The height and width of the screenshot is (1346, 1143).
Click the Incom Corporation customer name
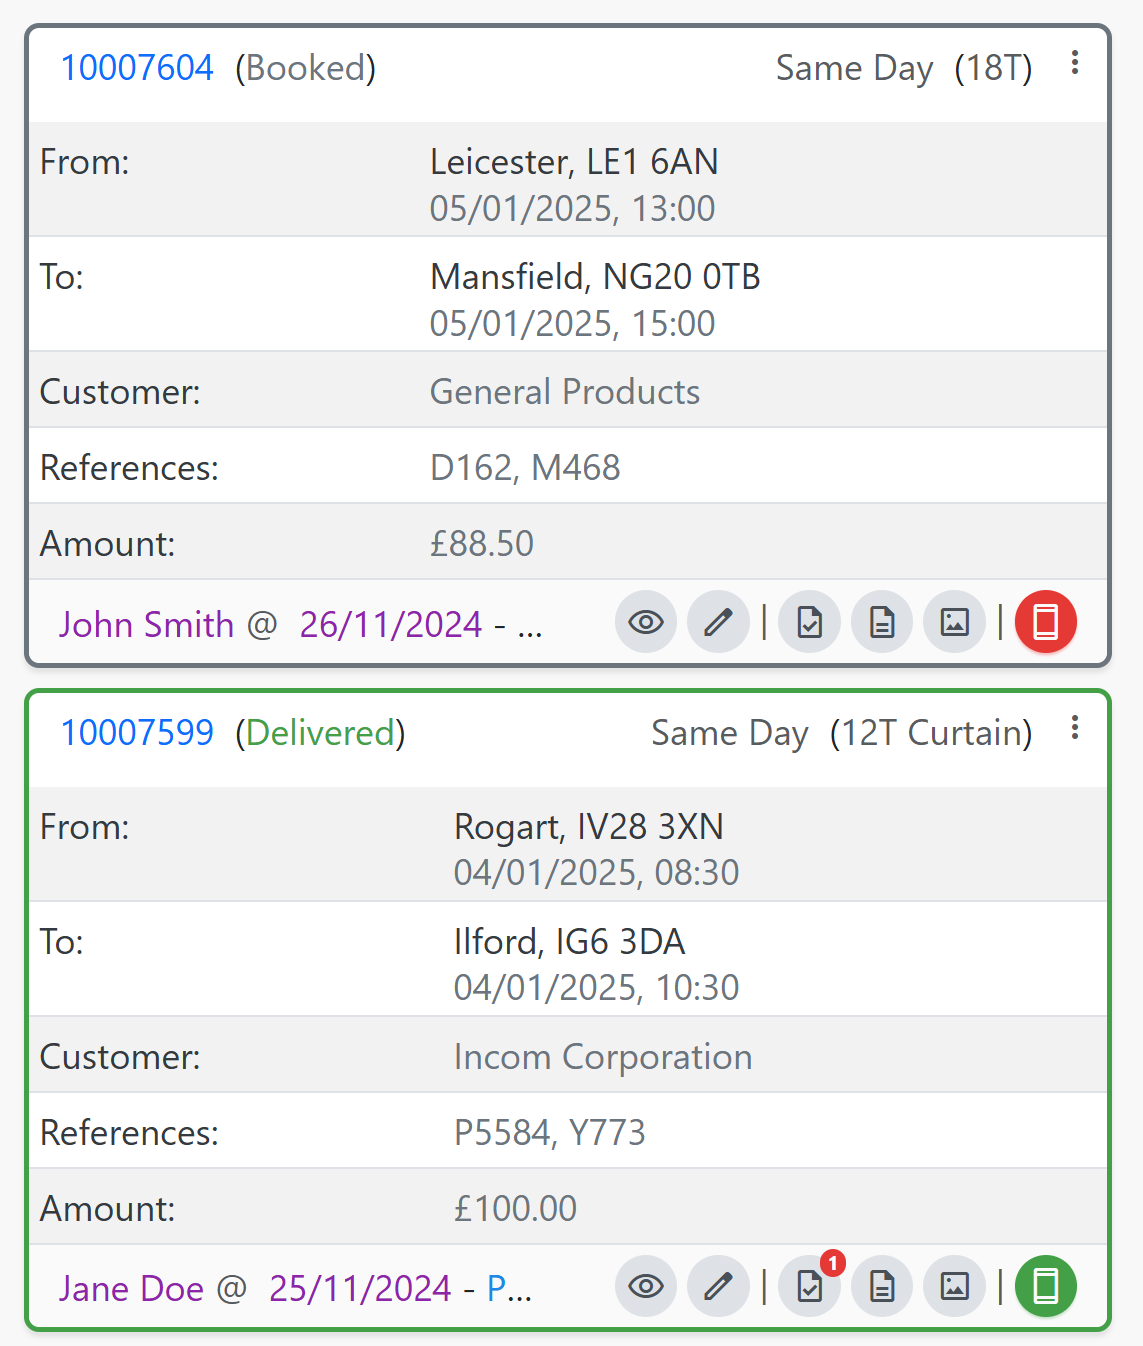point(602,1057)
